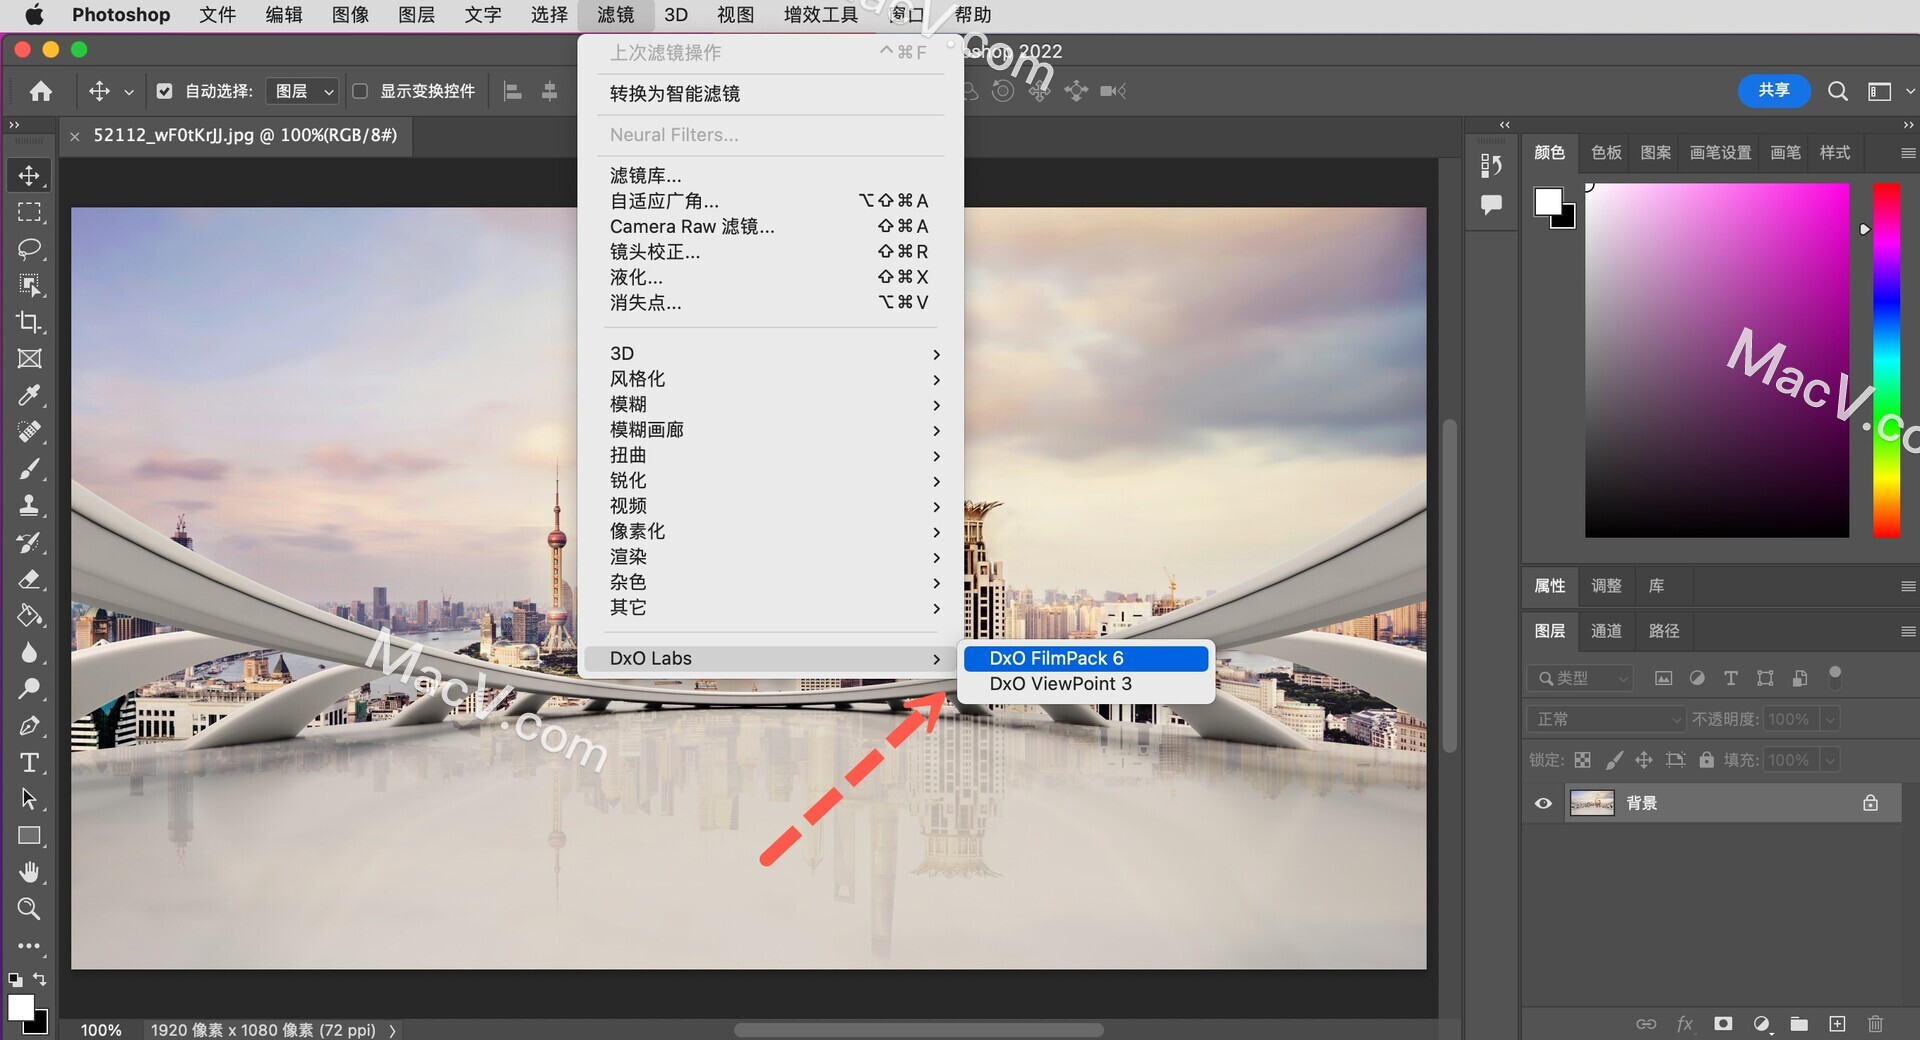Open the 填充 fill dropdown arrow
This screenshot has width=1920, height=1040.
pyautogui.click(x=1830, y=760)
